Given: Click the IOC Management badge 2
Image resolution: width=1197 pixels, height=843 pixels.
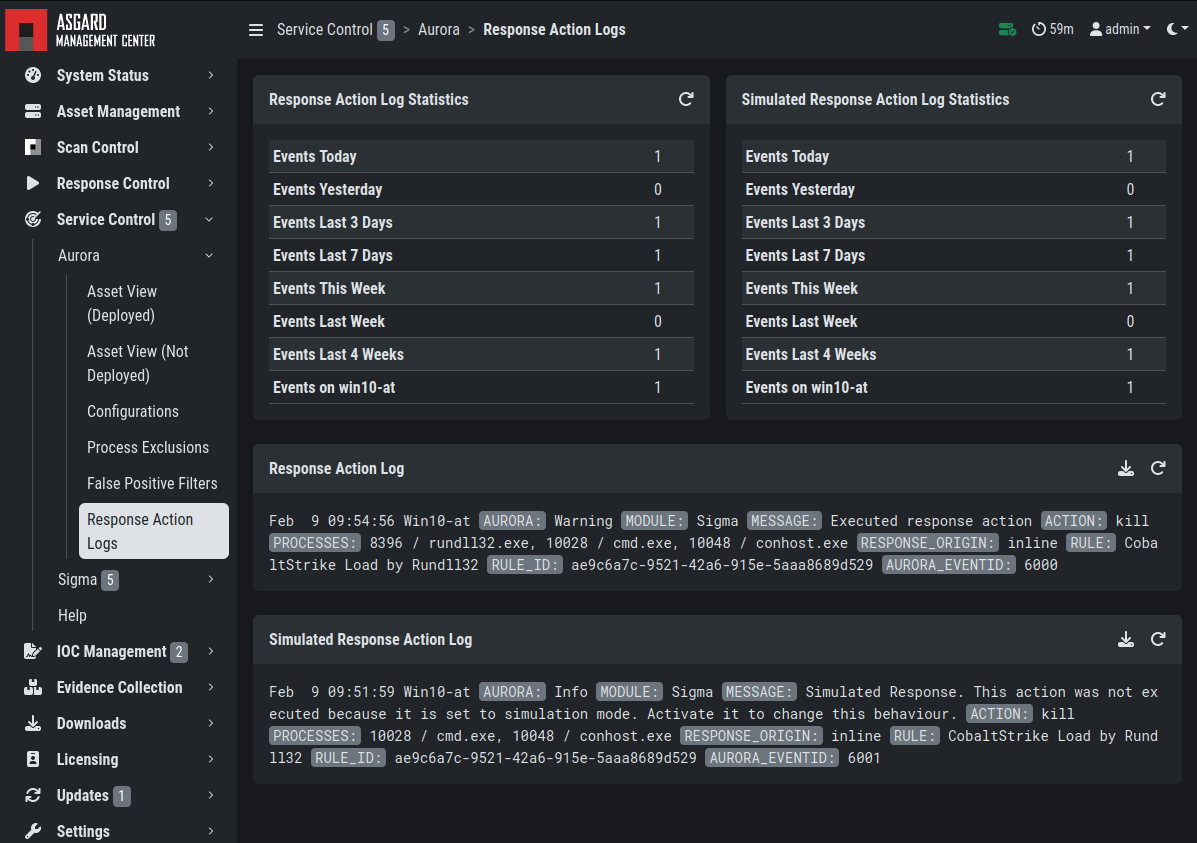Looking at the screenshot, I should point(179,651).
